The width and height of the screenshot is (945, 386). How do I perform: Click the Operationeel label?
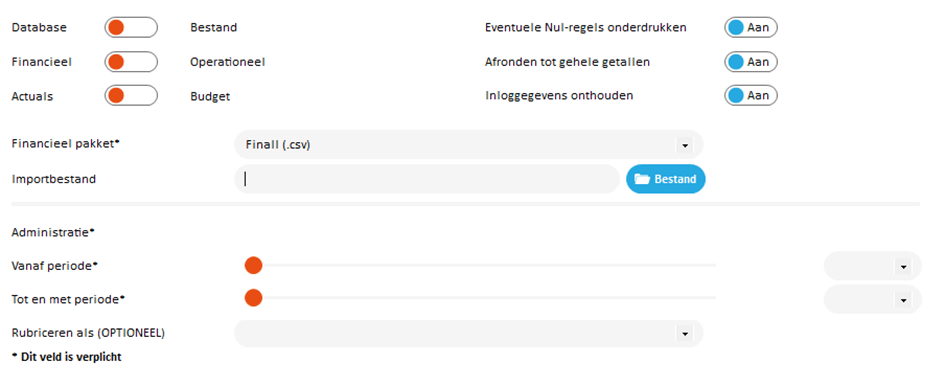click(228, 62)
